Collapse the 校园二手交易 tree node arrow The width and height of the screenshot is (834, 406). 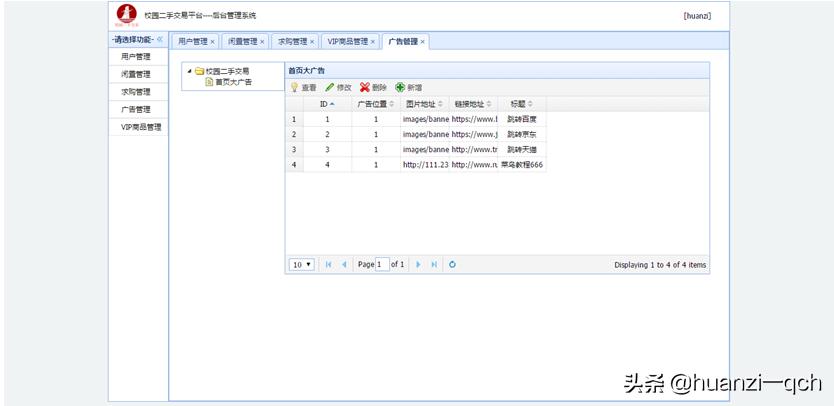(189, 71)
